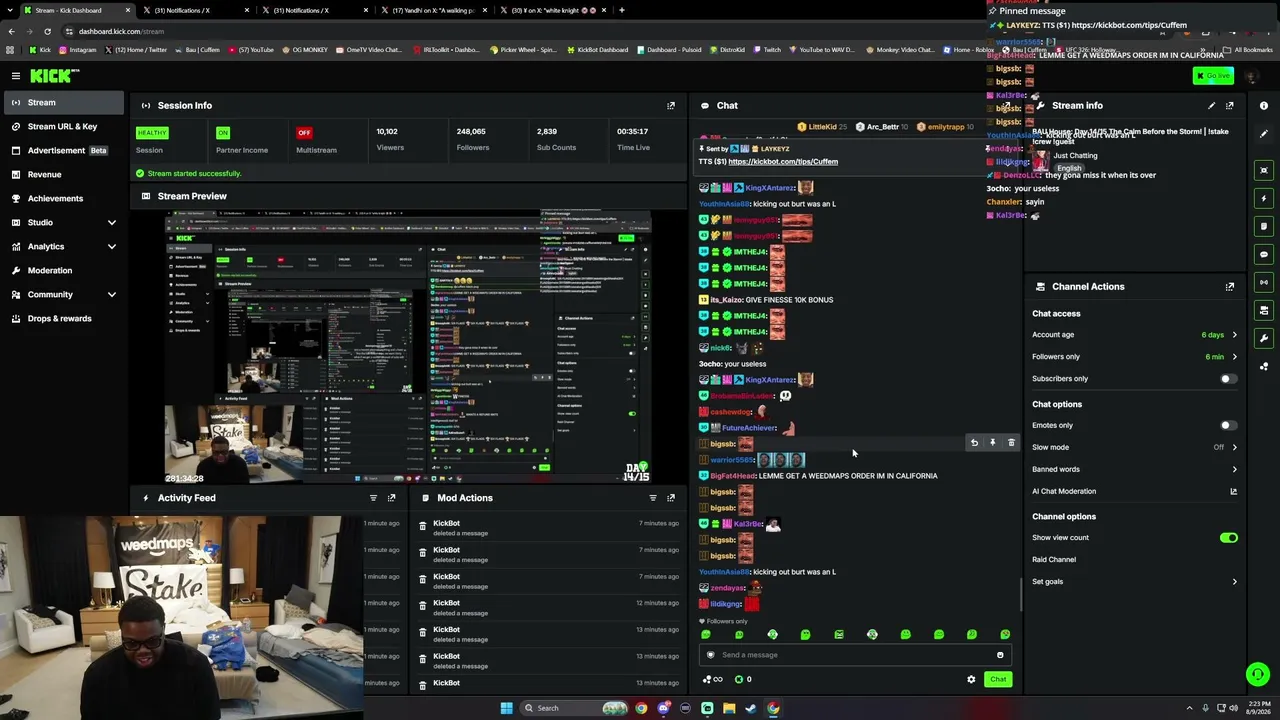Delete the hovered bigssb chat message
Viewport: 1280px width, 720px height.
(1011, 442)
